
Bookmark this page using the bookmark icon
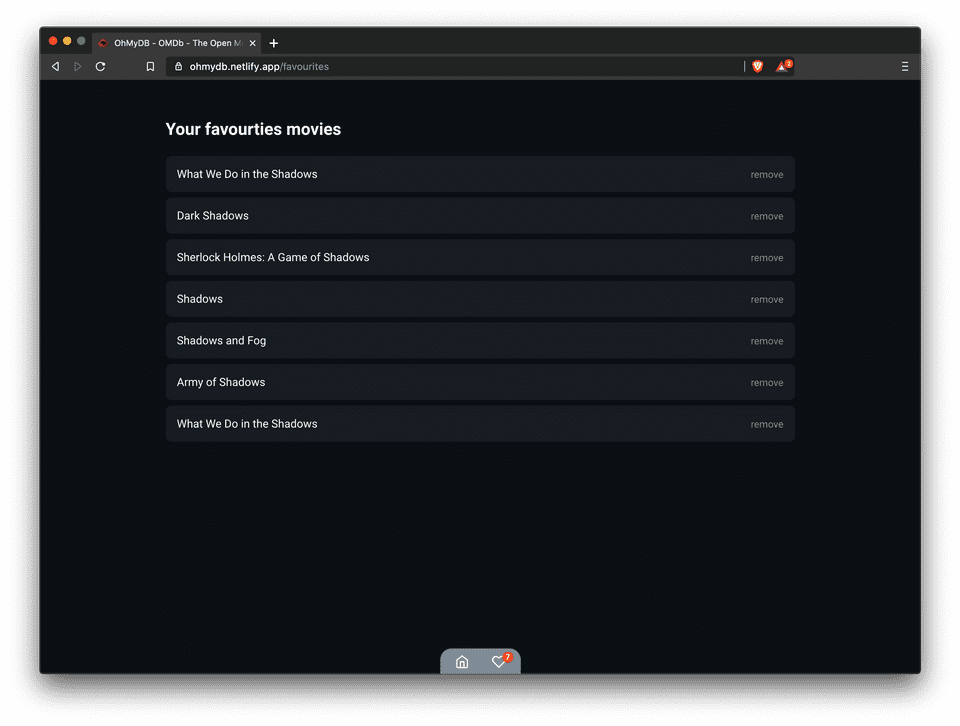tap(150, 67)
